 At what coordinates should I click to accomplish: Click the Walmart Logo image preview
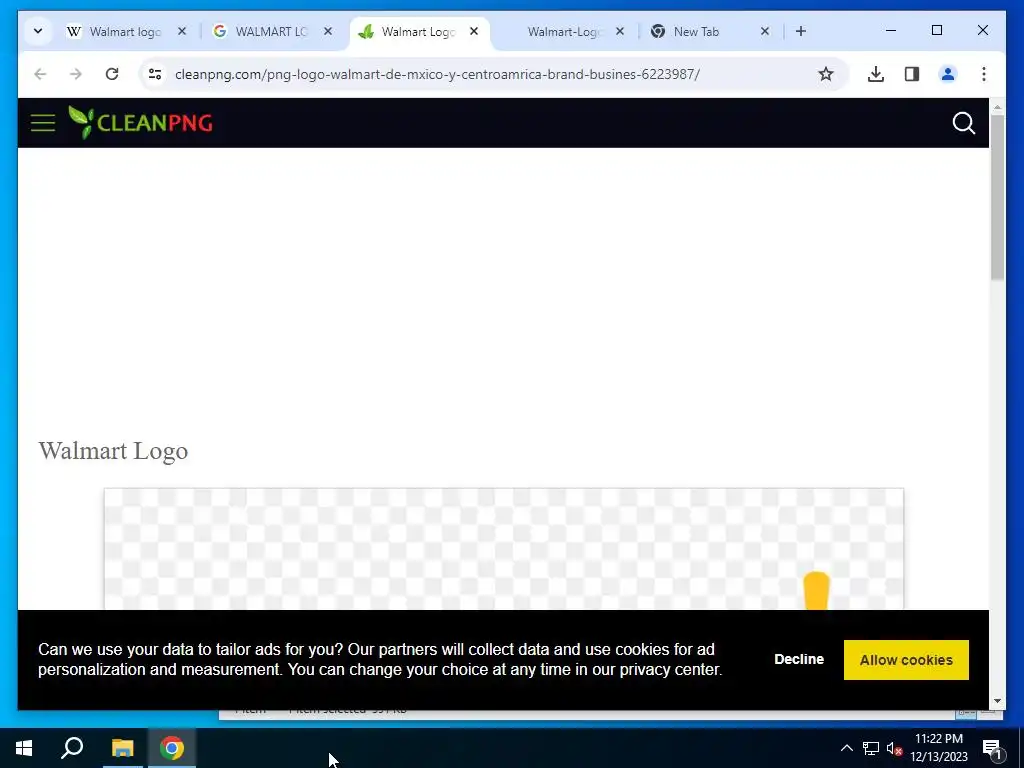coord(504,549)
